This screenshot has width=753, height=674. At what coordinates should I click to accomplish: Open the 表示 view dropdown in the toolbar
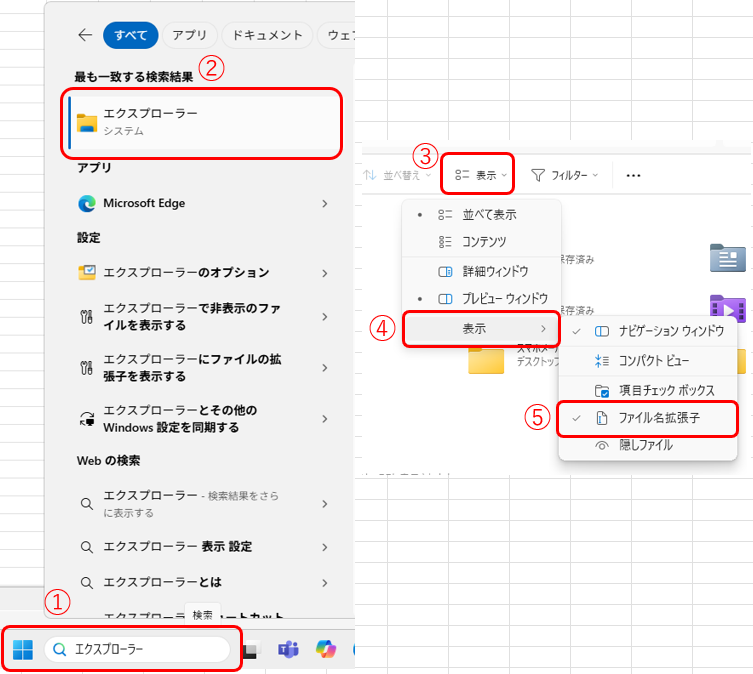tap(480, 175)
